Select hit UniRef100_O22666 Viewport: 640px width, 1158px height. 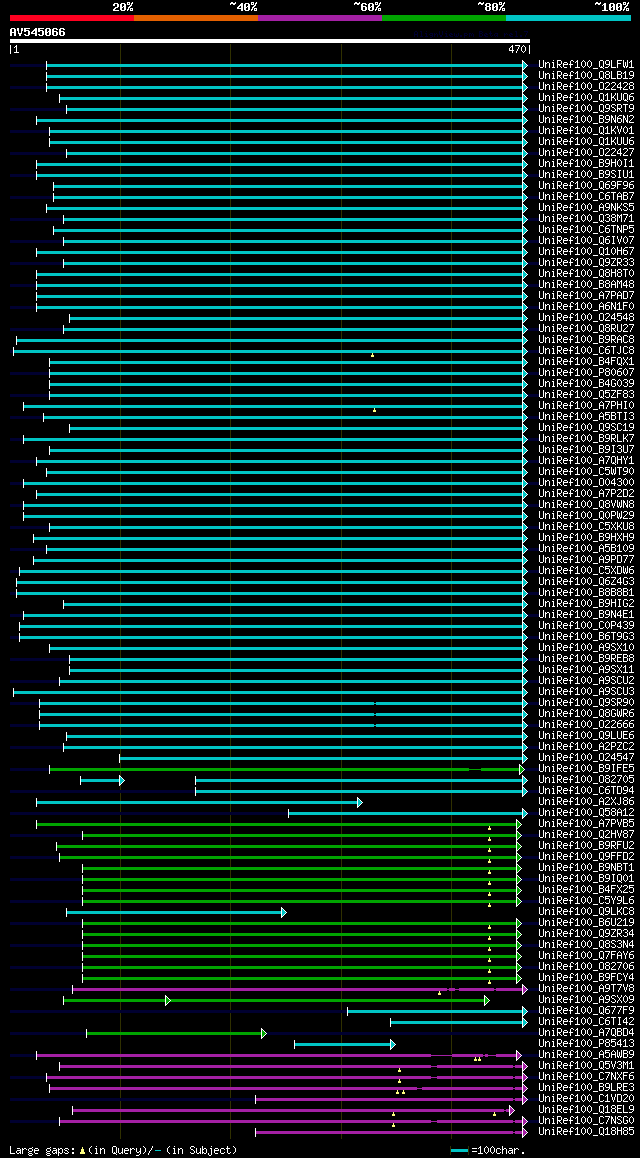click(586, 724)
